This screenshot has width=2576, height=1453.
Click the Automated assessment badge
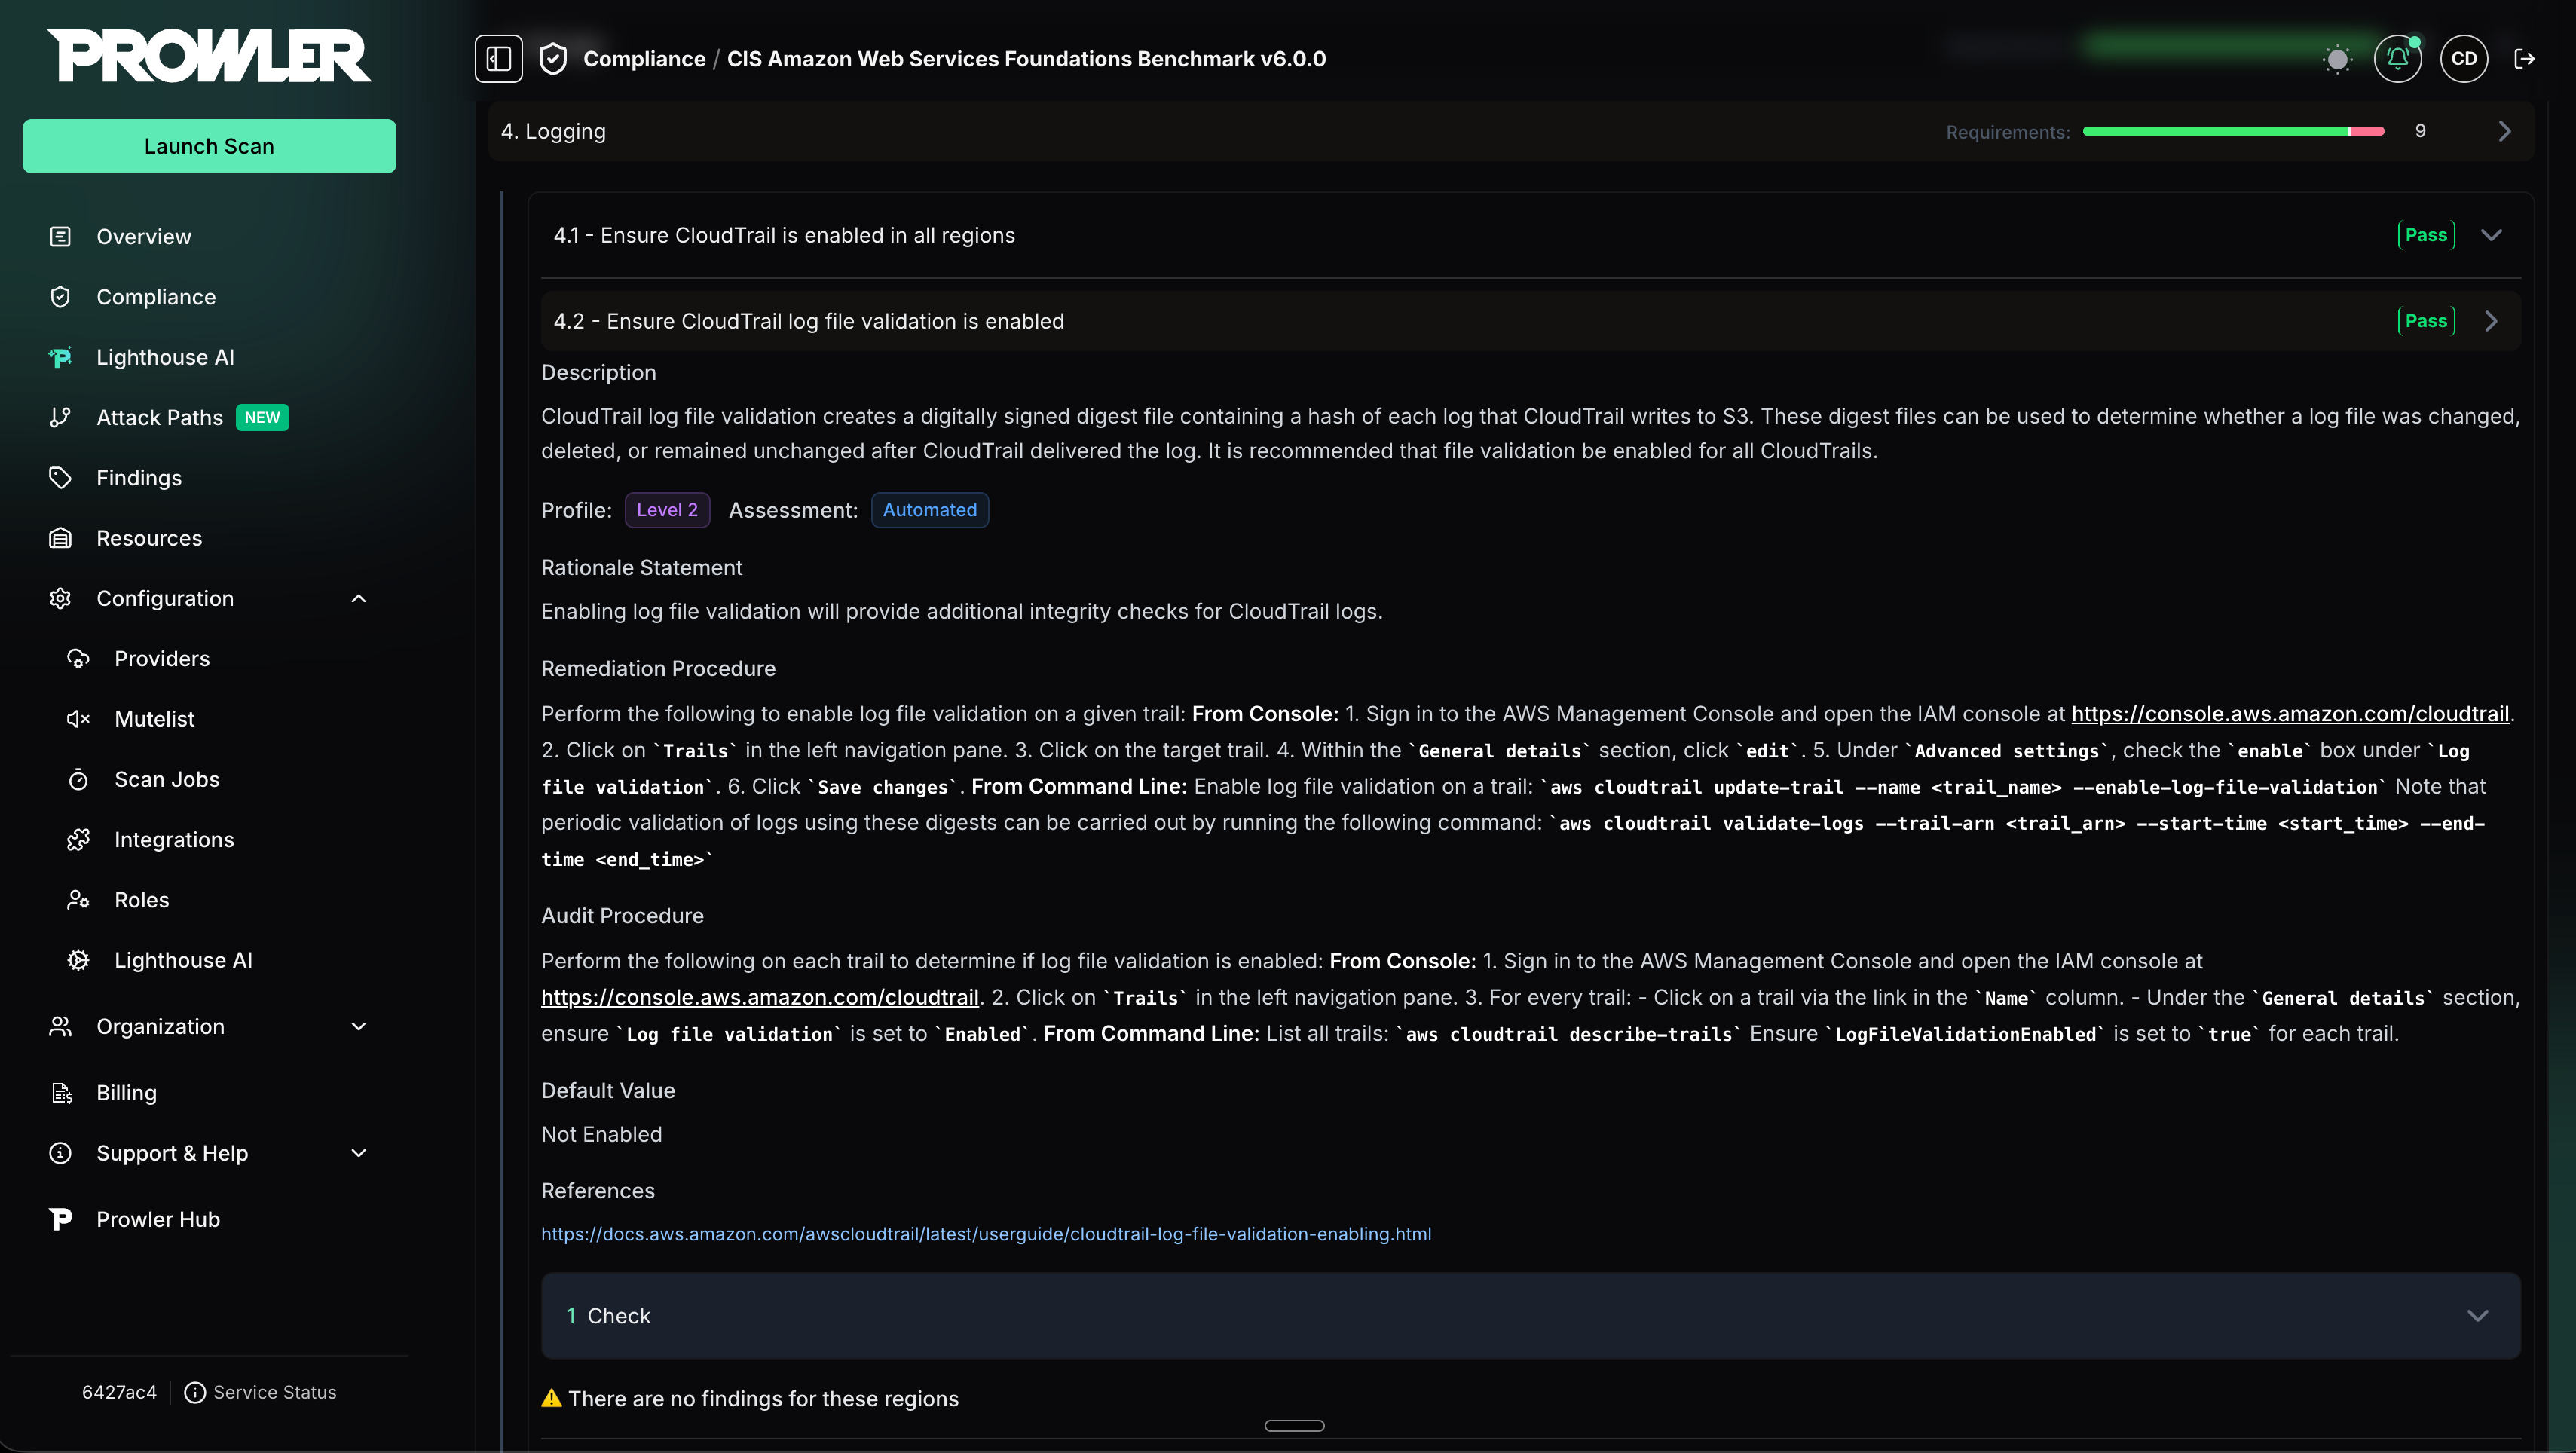[x=929, y=510]
